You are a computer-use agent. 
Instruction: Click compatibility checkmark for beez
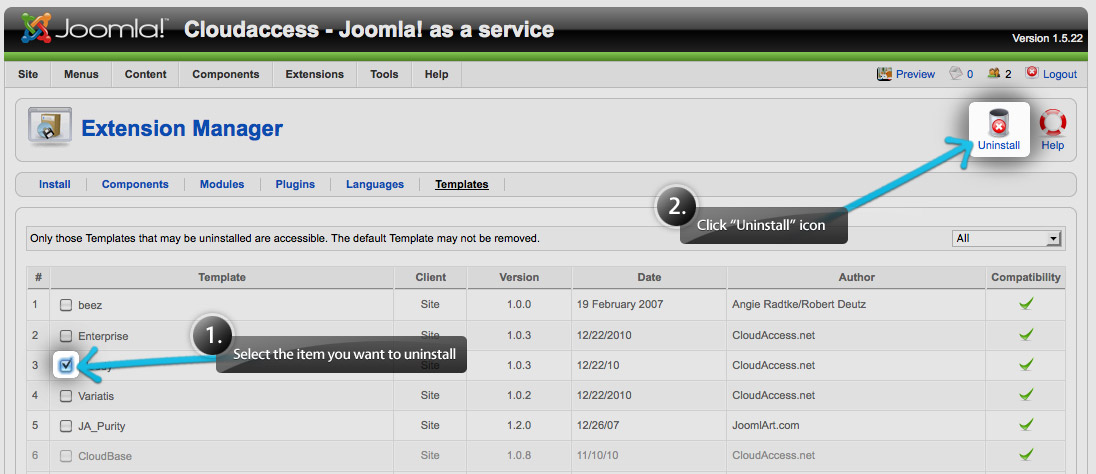point(1026,304)
